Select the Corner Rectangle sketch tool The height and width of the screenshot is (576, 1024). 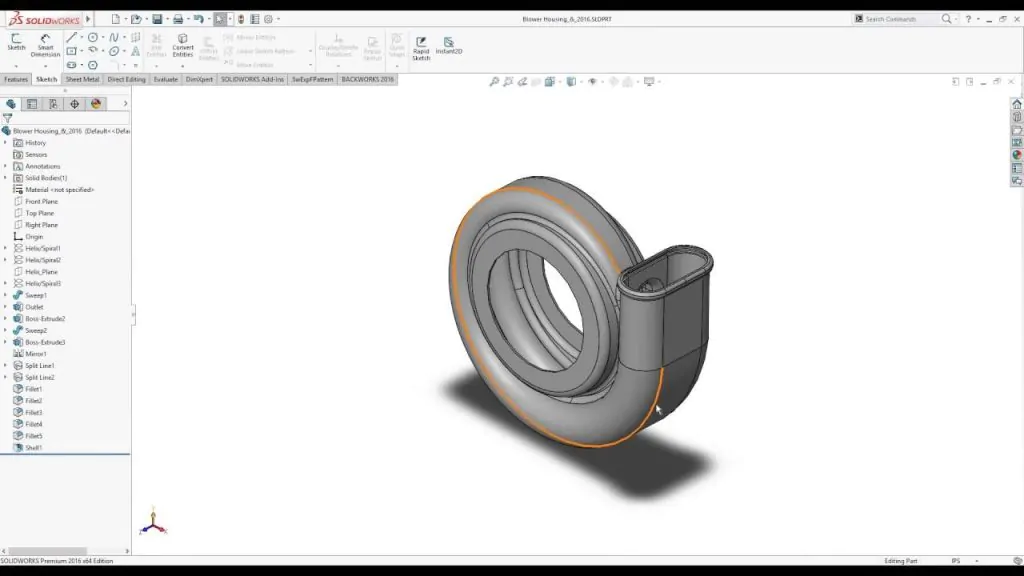71,51
